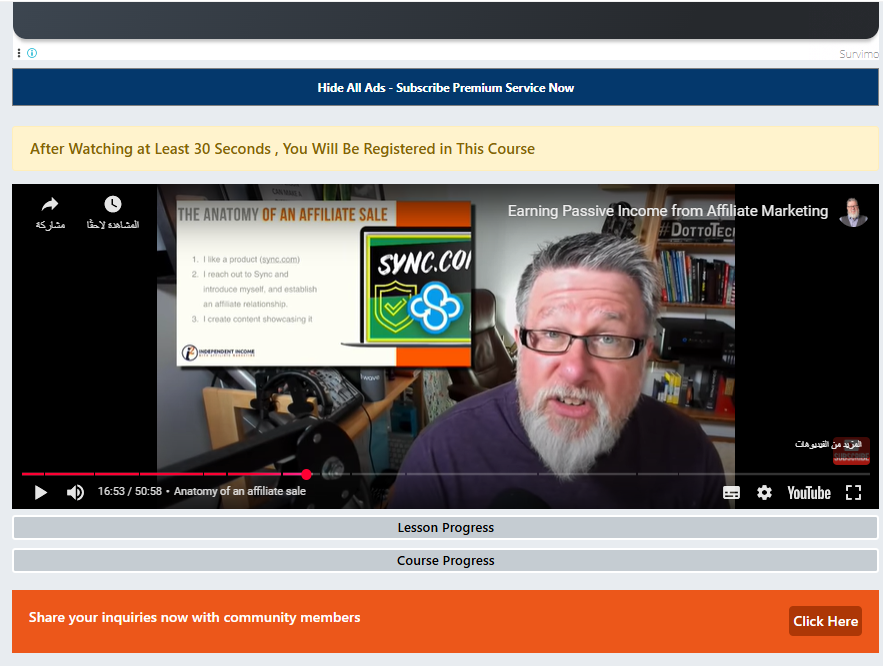This screenshot has width=883, height=666.
Task: Expand the Anatomy of an affiliate sale chapter
Action: [241, 492]
